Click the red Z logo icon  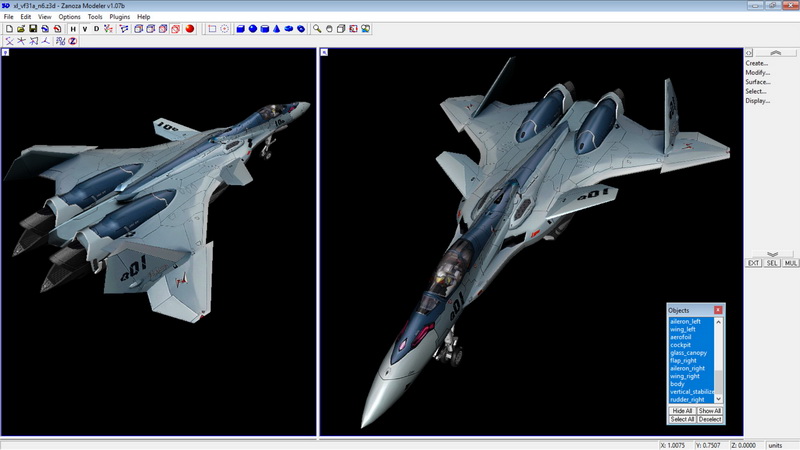coord(72,41)
